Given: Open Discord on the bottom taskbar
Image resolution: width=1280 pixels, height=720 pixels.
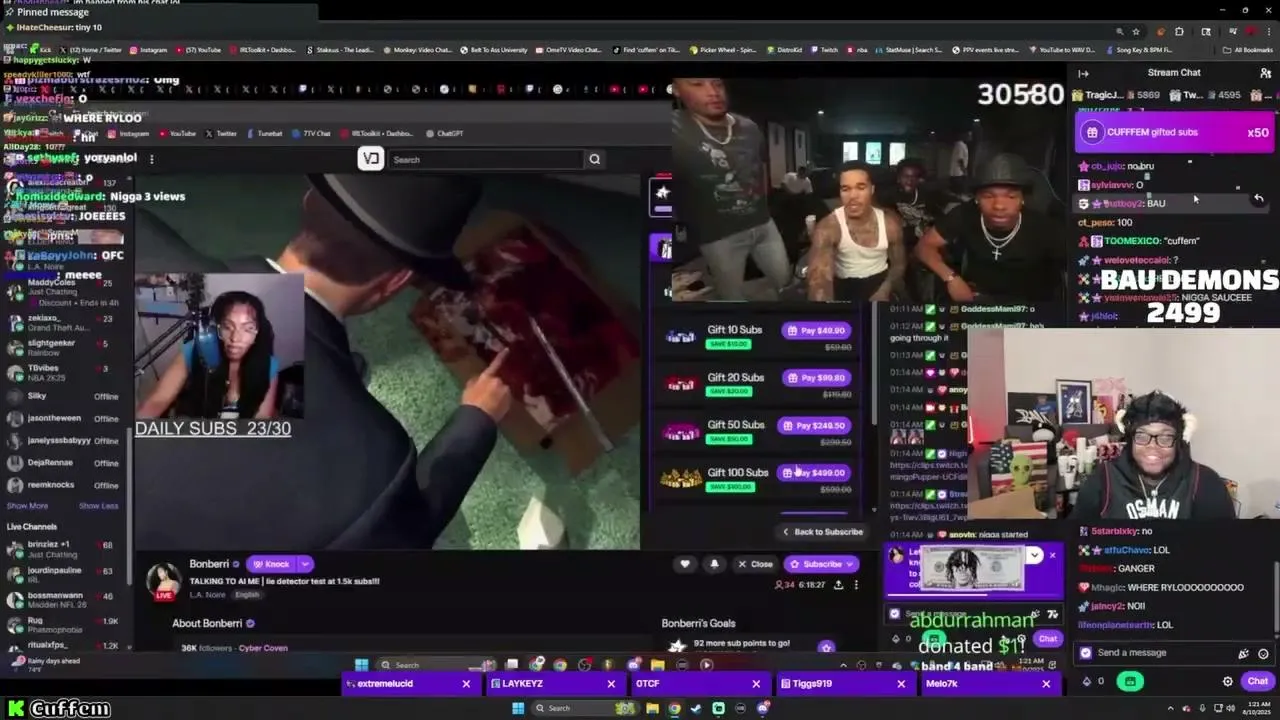Looking at the screenshot, I should [x=763, y=708].
